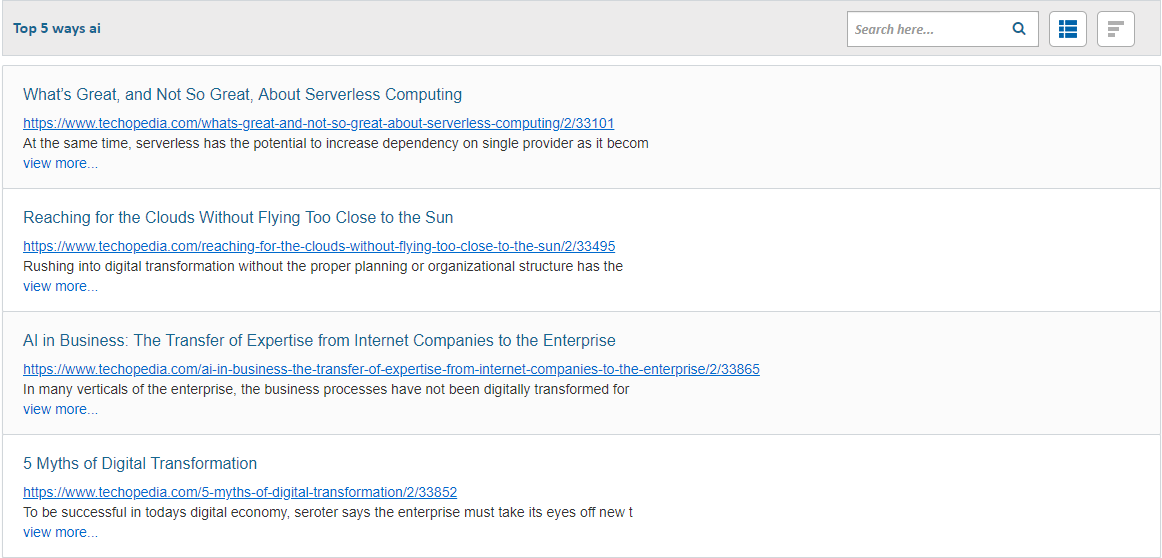The height and width of the screenshot is (558, 1162).
Task: Click the search magnifier icon
Action: [1019, 29]
